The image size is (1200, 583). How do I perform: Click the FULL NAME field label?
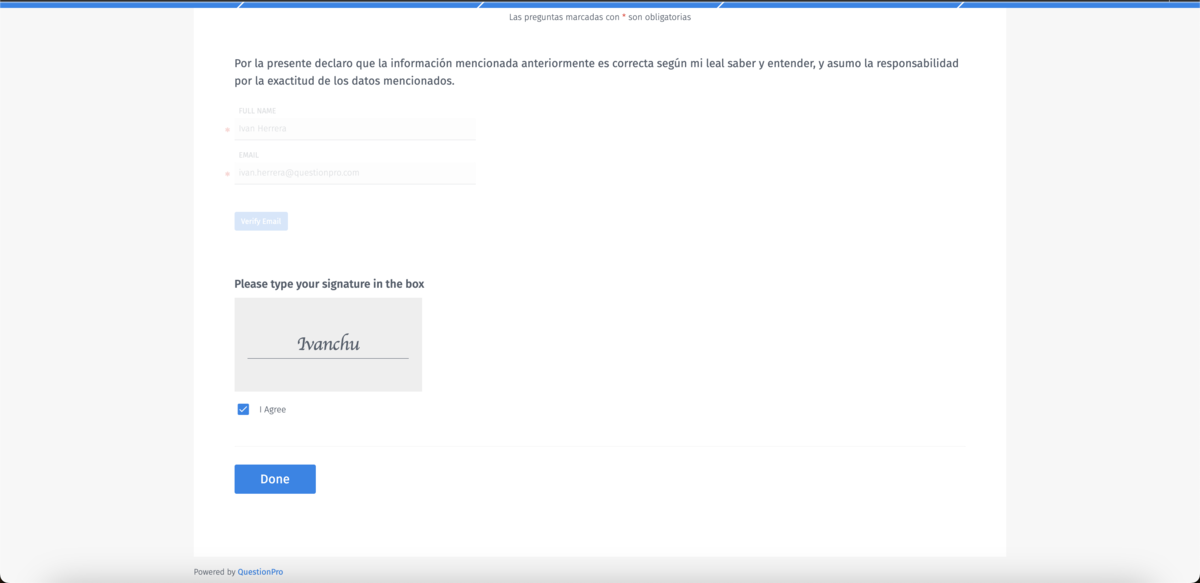257,111
